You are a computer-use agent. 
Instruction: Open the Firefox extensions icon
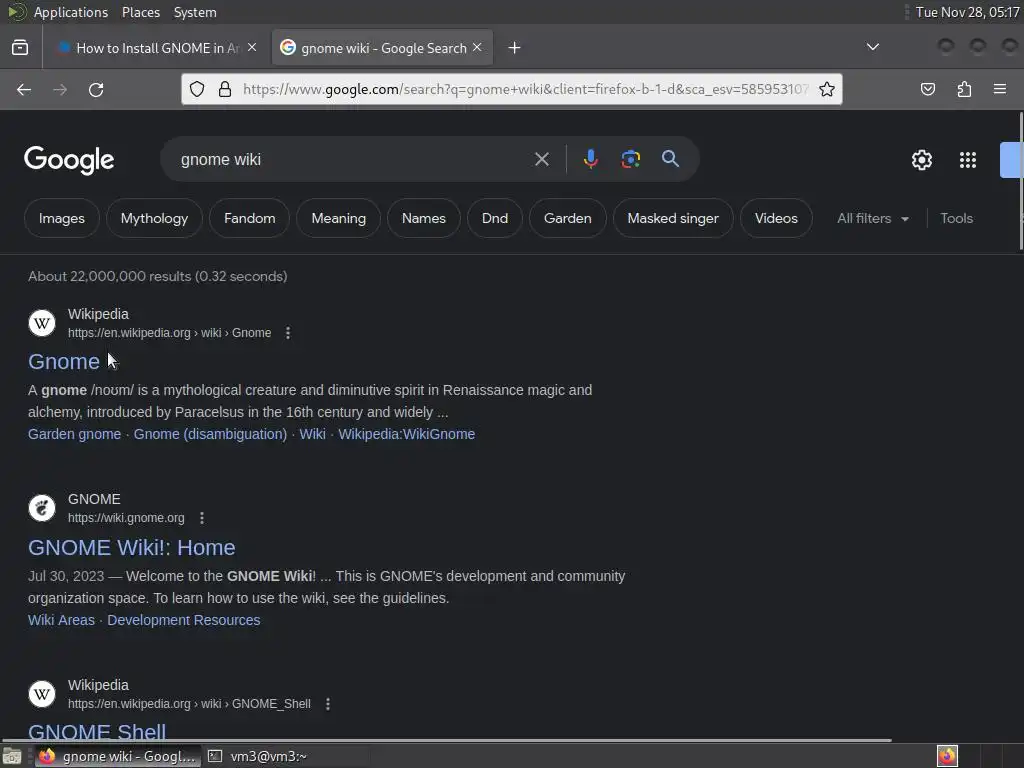pyautogui.click(x=964, y=89)
